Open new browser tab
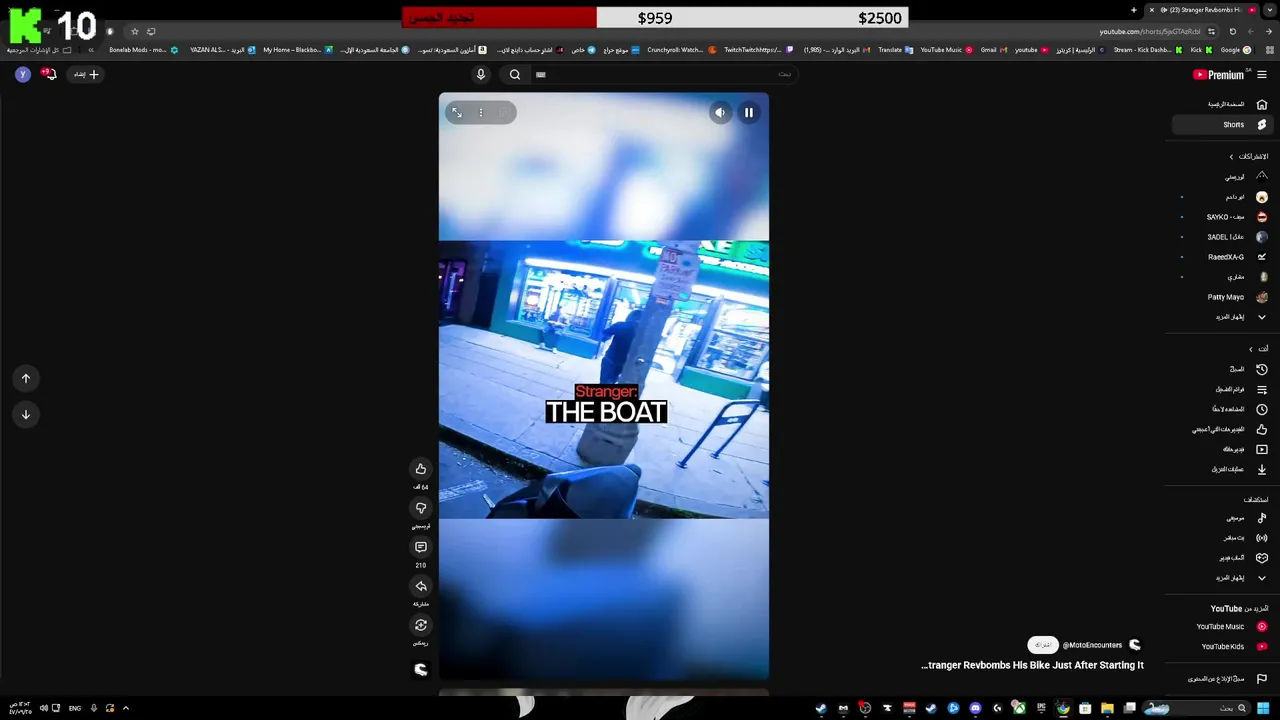Image resolution: width=1280 pixels, height=720 pixels. pos(1134,10)
